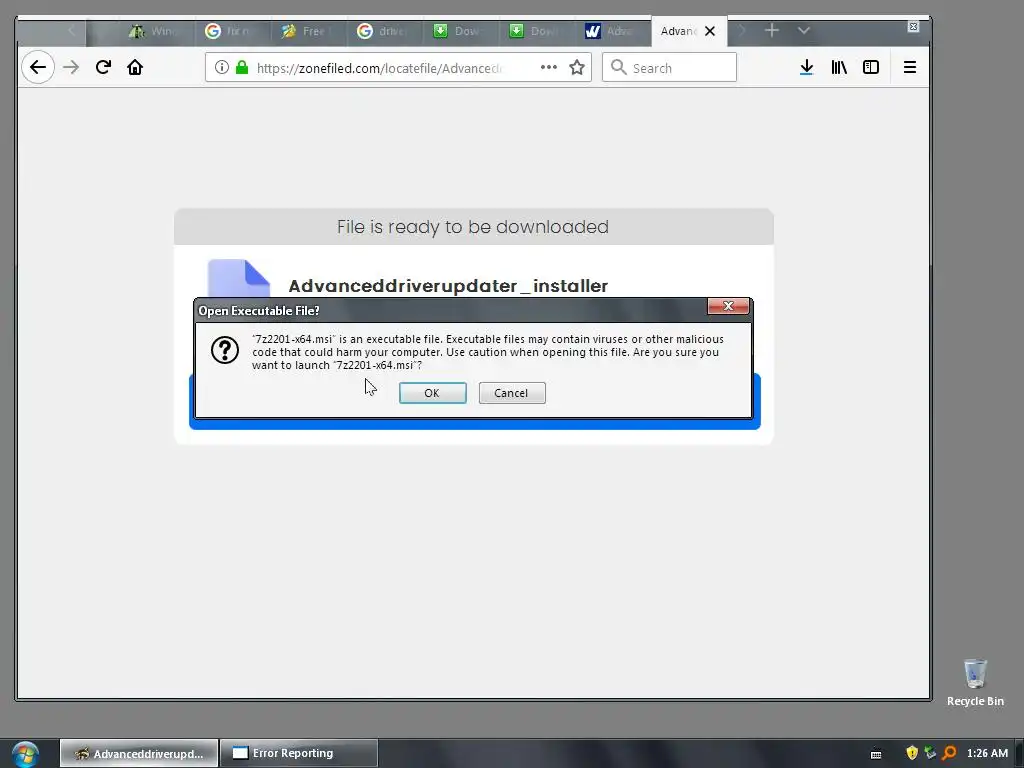This screenshot has height=768, width=1024.
Task: Click the 1:26 AM system clock
Action: click(x=987, y=753)
